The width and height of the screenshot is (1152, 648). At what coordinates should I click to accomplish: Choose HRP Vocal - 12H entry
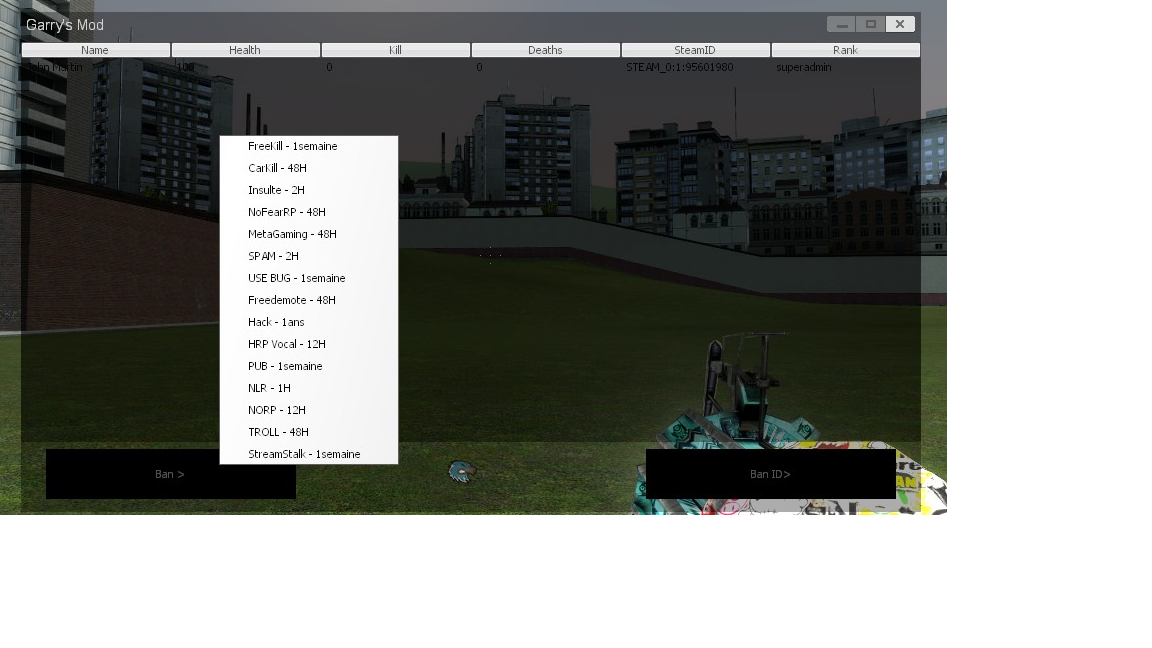coord(309,345)
